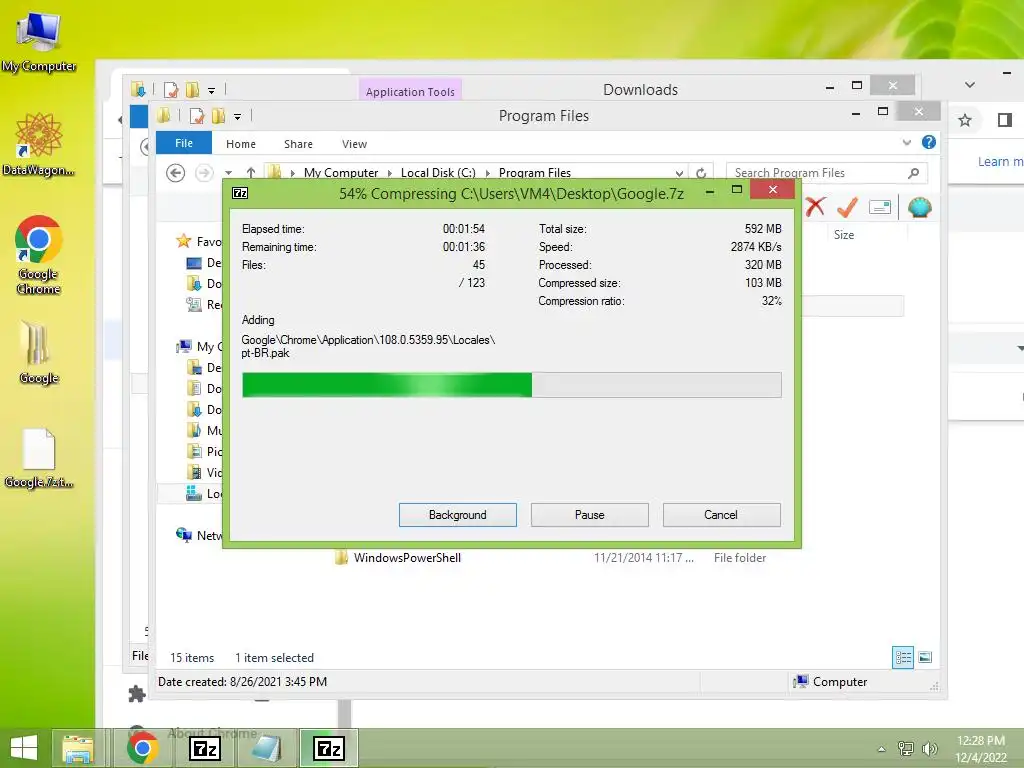Open the notepad-like taskbar app

pos(266,748)
